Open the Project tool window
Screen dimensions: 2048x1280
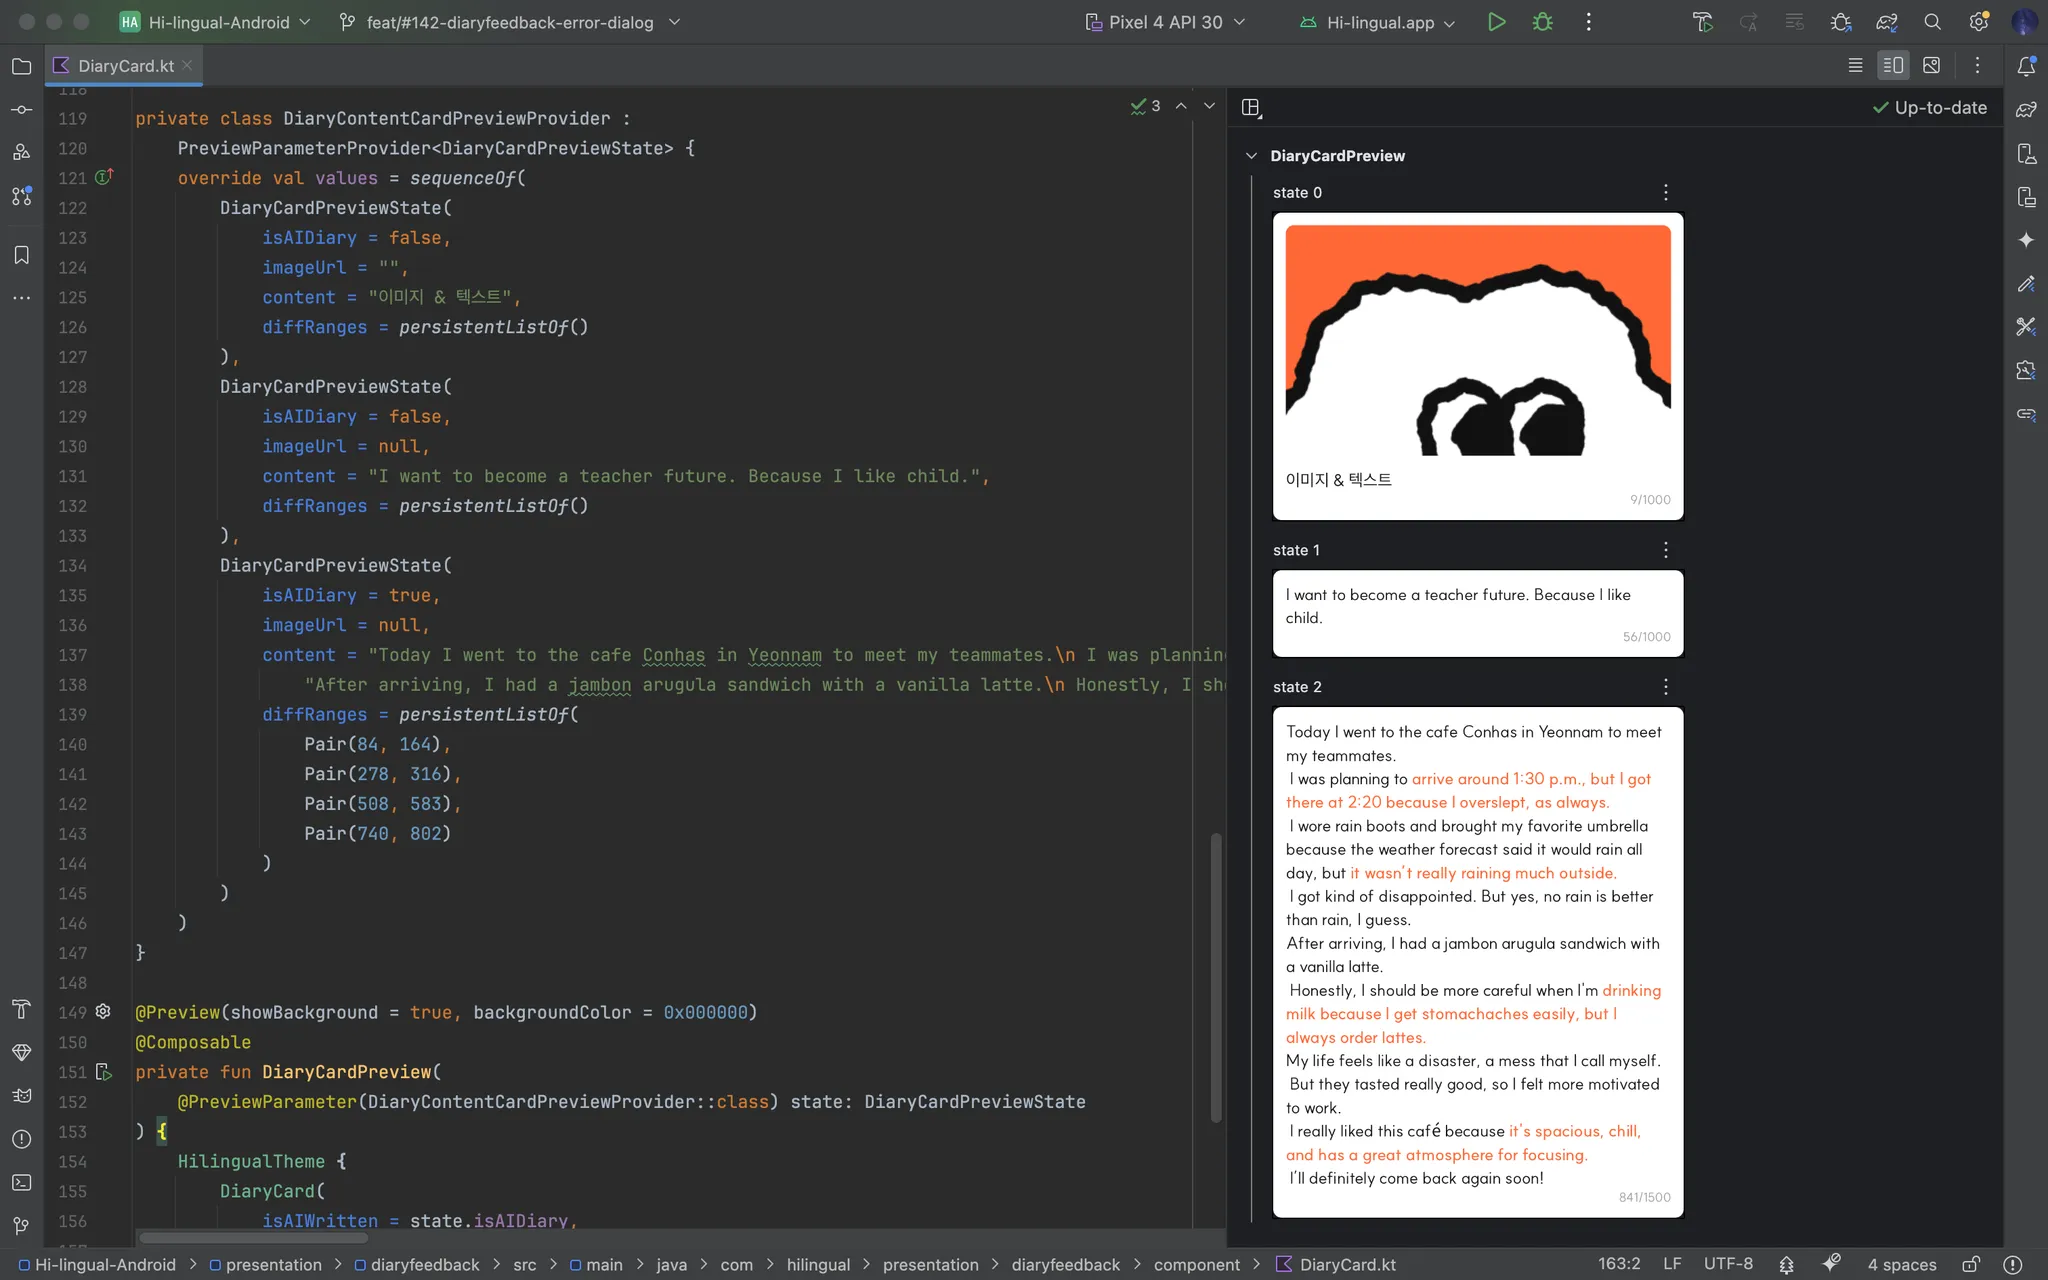[x=21, y=66]
